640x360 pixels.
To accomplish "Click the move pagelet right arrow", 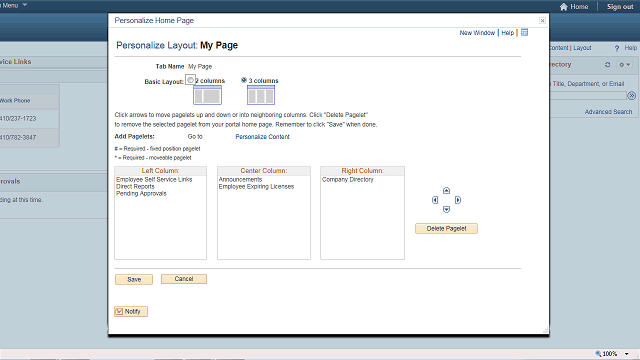I will pos(458,200).
